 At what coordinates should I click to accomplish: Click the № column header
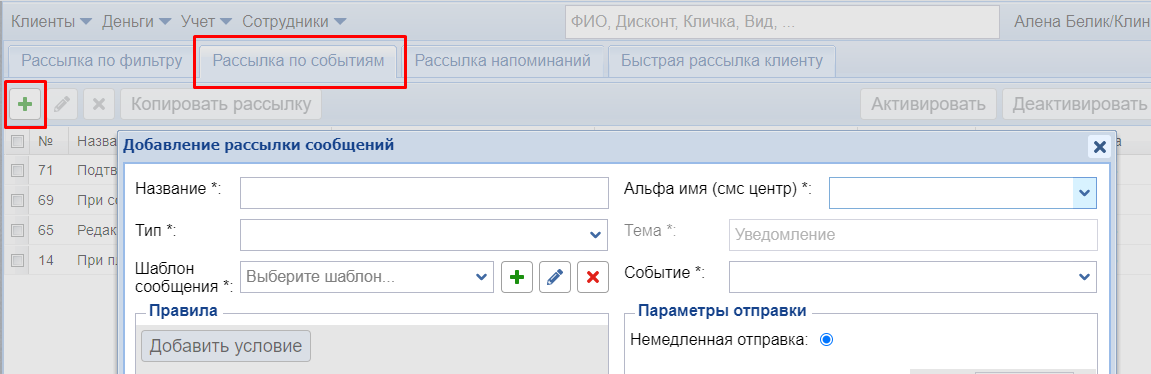(46, 141)
